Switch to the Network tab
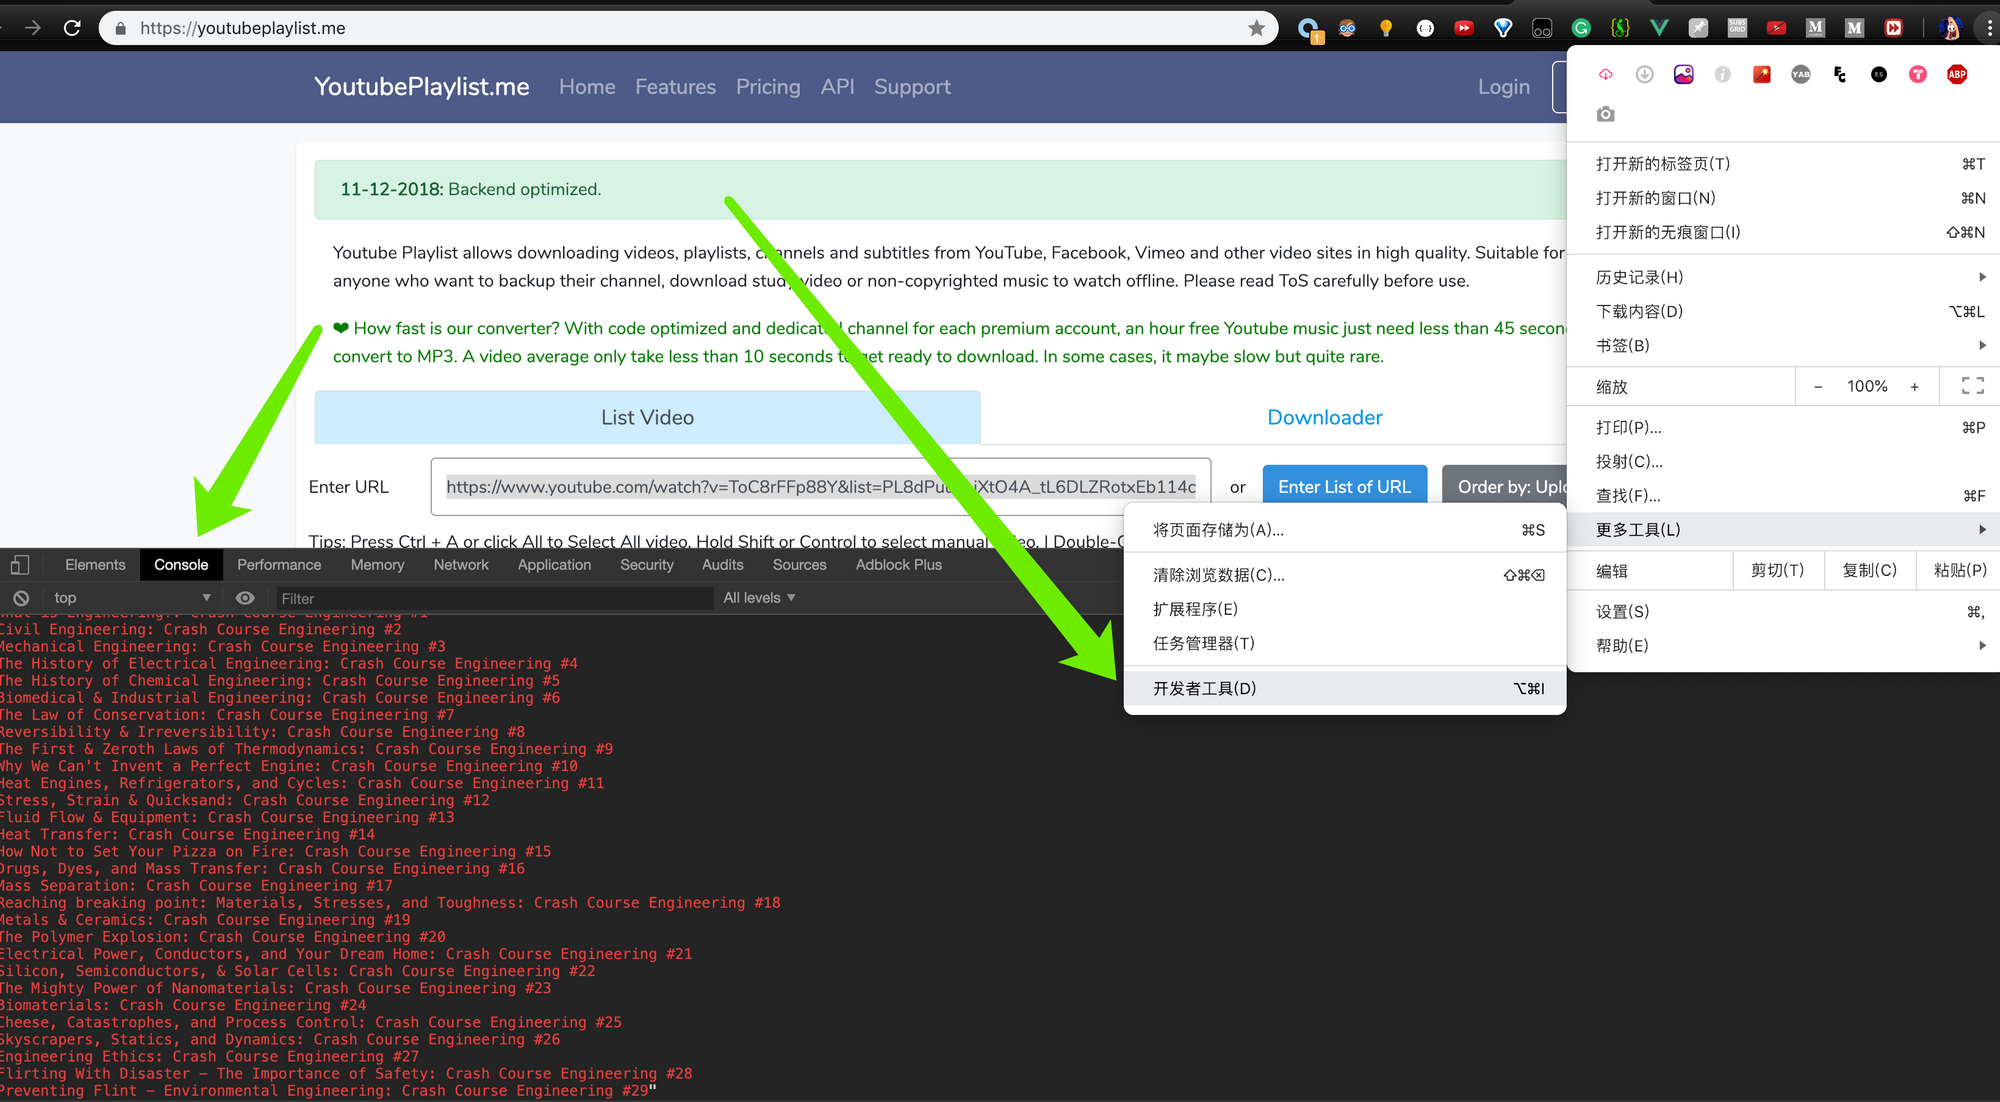Screen dimensions: 2000x1102 click(x=461, y=565)
